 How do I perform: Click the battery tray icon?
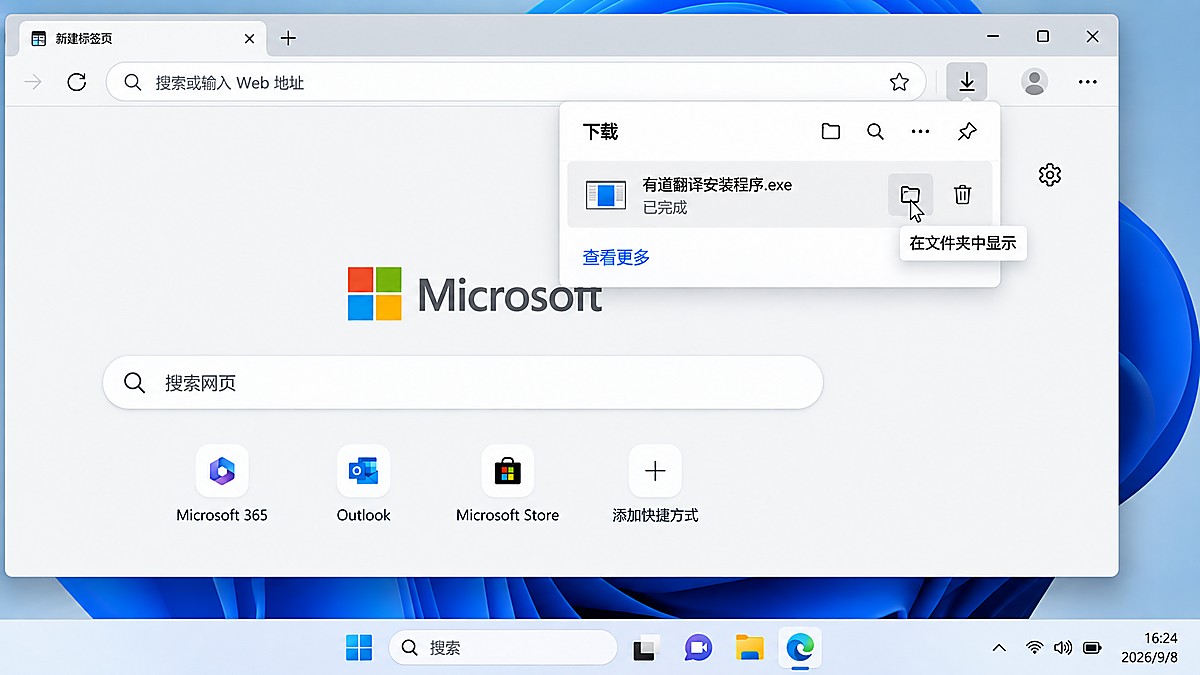tap(1092, 648)
